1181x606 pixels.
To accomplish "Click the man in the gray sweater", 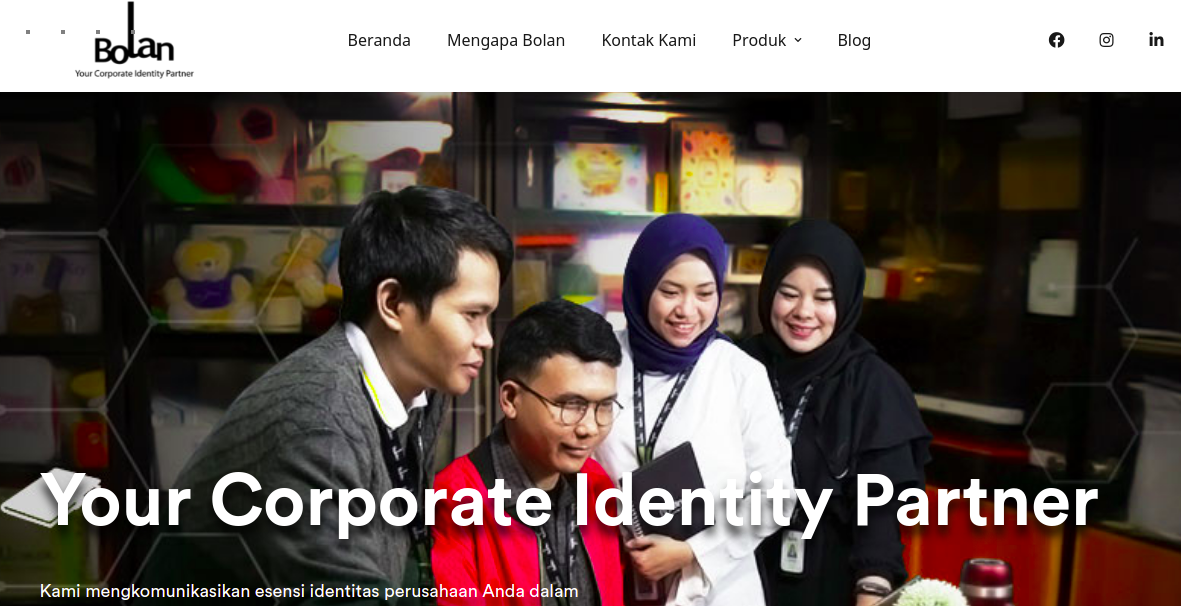I will tap(339, 391).
